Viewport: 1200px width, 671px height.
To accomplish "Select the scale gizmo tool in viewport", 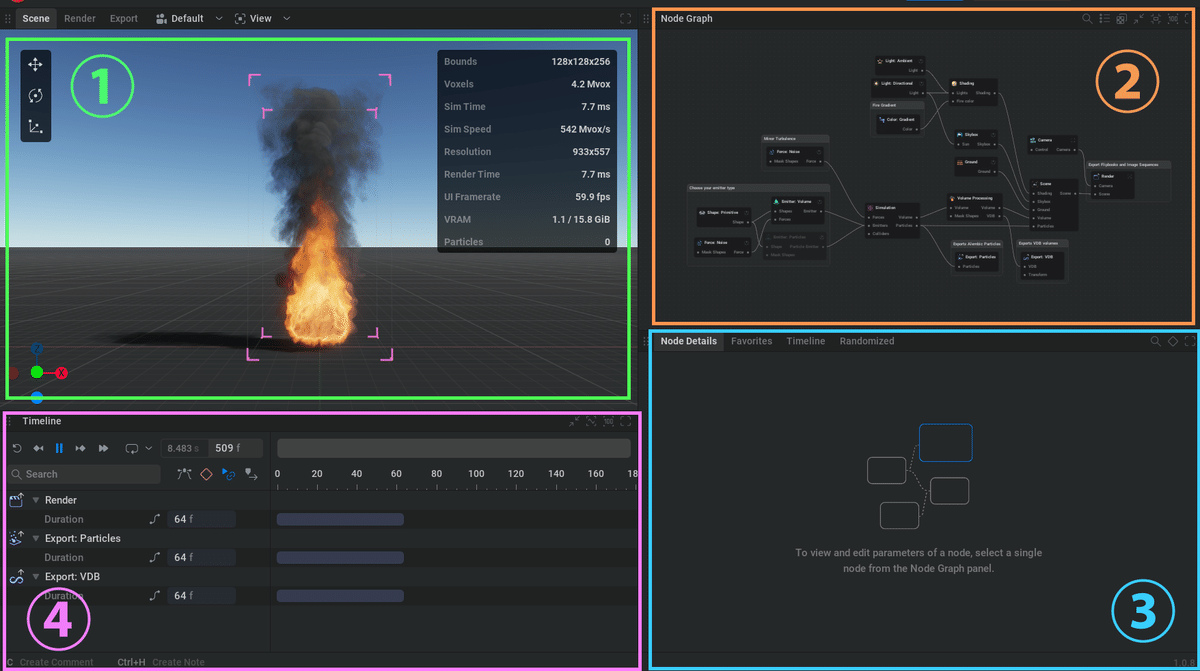I will pyautogui.click(x=35, y=126).
